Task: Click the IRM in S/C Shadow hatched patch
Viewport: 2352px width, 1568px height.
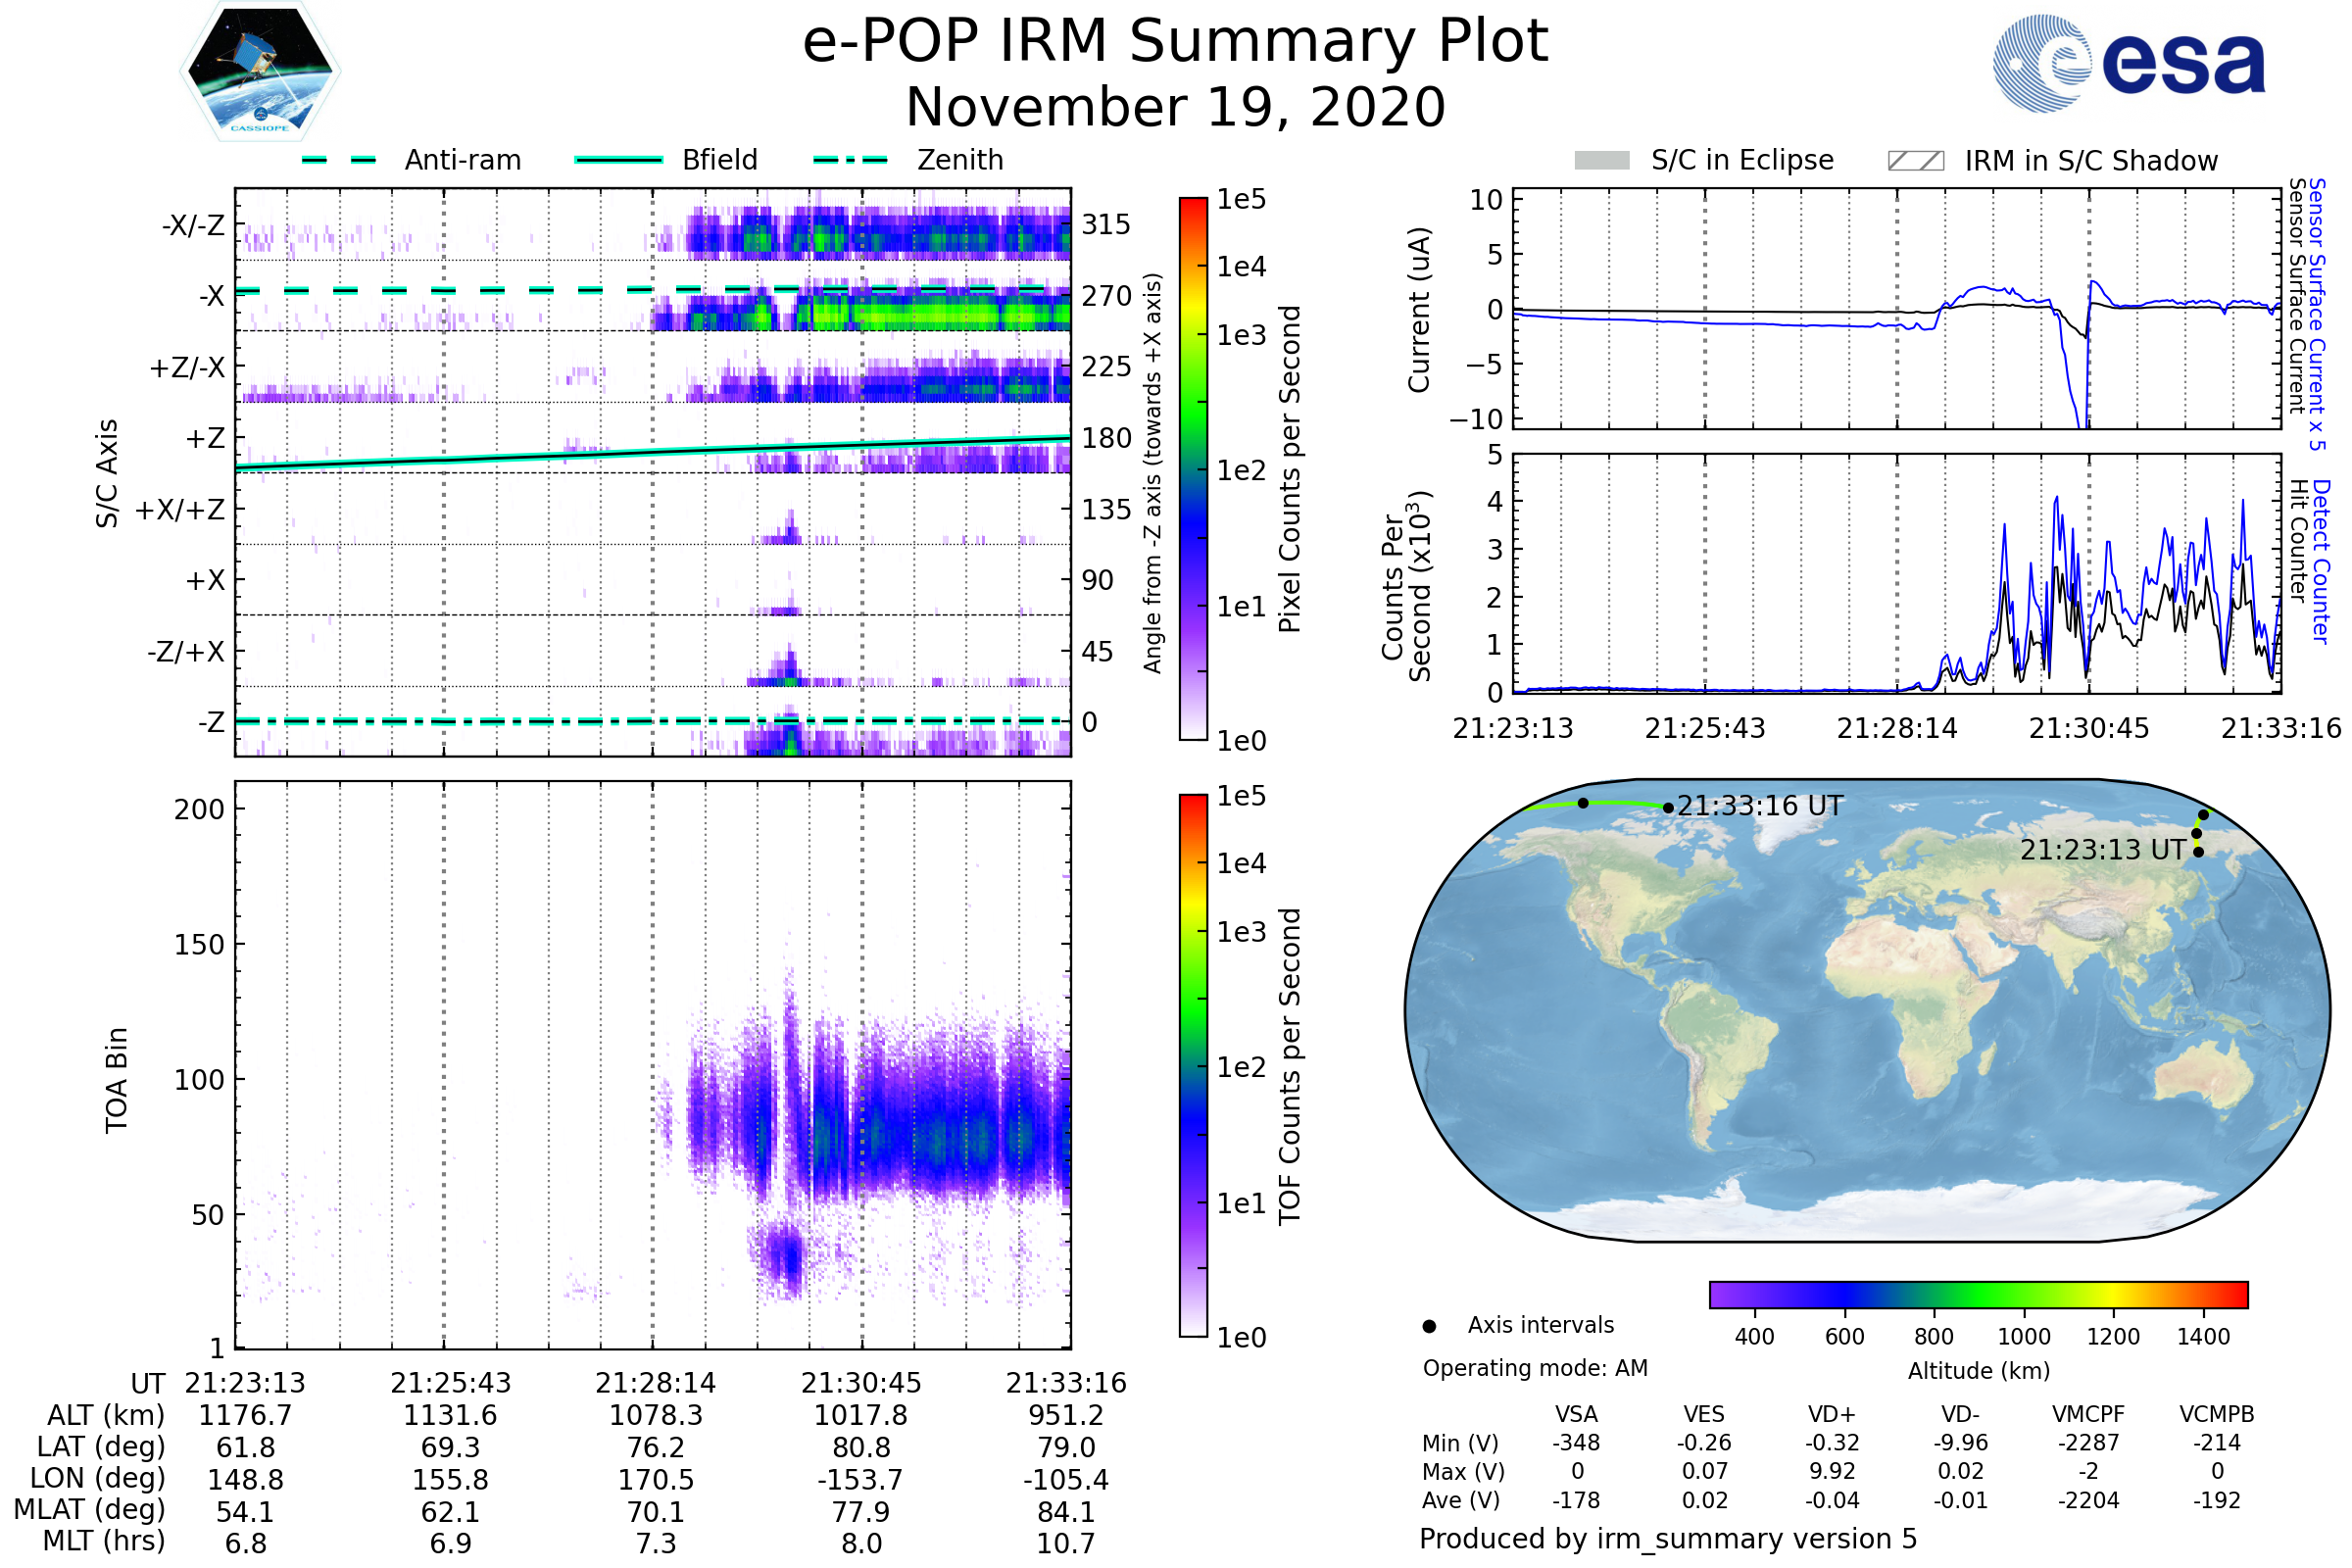Action: pos(1915,161)
